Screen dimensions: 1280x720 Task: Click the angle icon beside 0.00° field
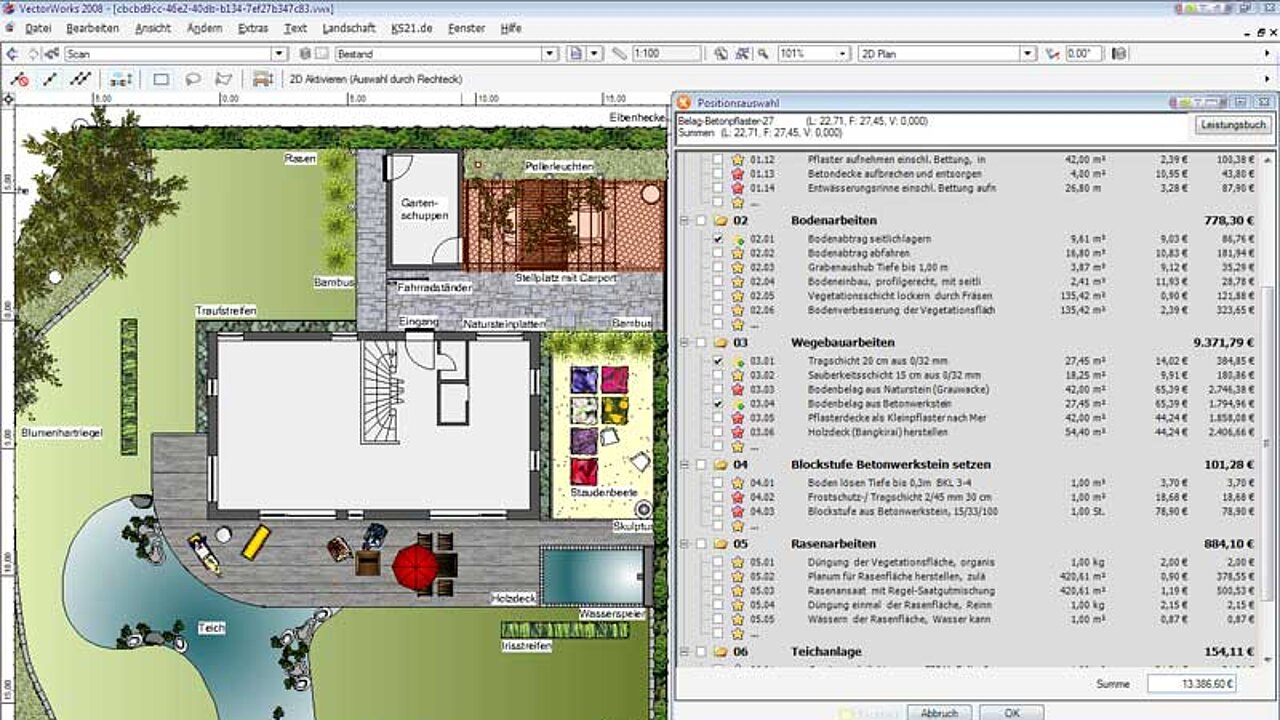[x=1052, y=54]
